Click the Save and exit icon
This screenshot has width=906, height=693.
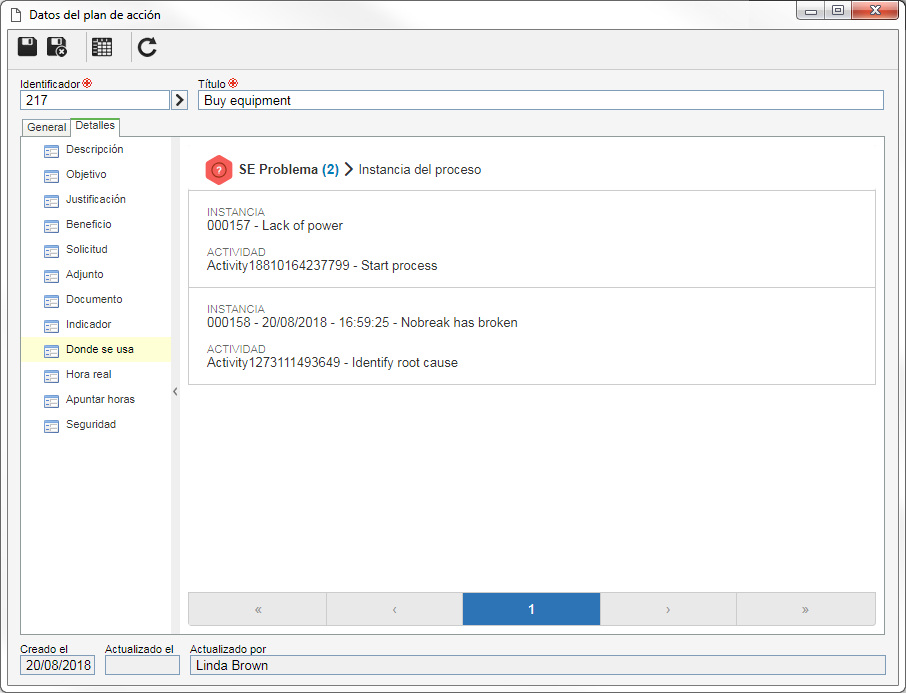(x=57, y=47)
